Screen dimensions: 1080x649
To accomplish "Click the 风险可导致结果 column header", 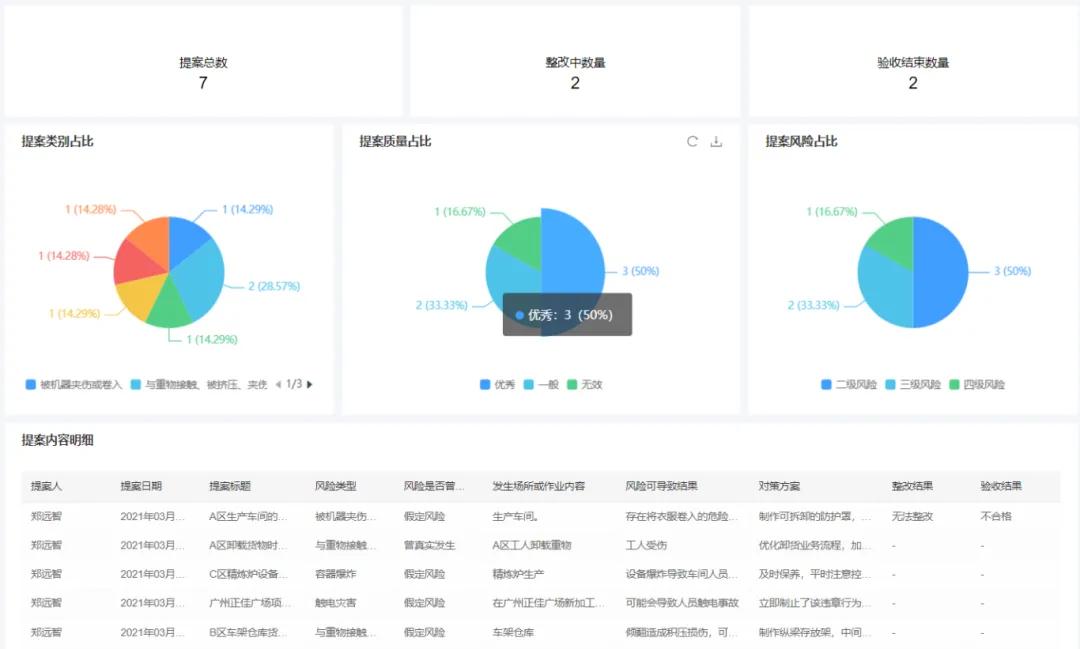I will 661,486.
